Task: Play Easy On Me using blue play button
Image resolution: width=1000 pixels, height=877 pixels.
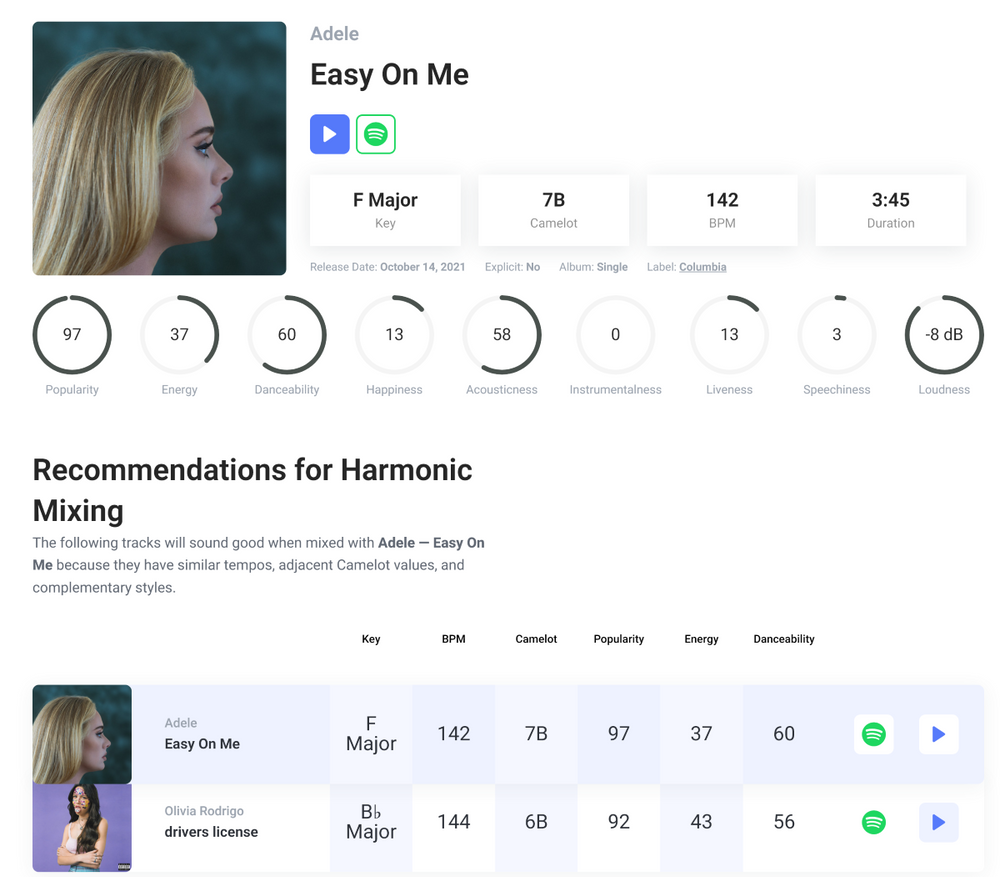Action: tap(330, 134)
